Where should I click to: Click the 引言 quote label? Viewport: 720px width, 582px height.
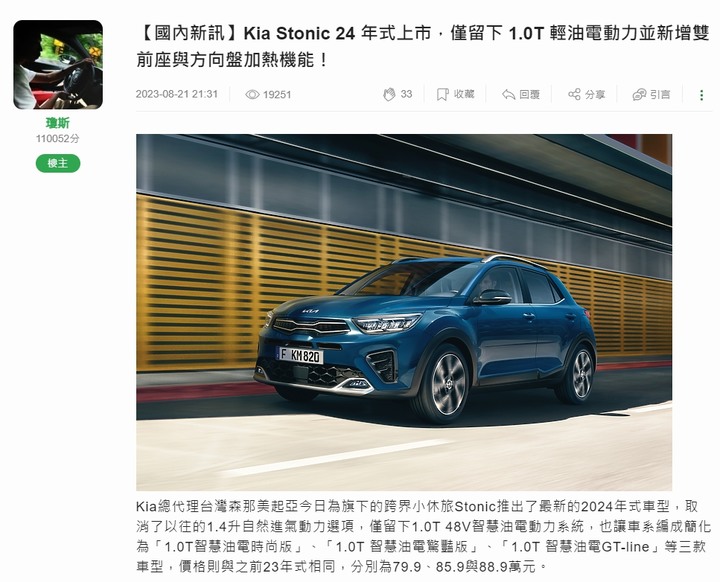(x=660, y=95)
